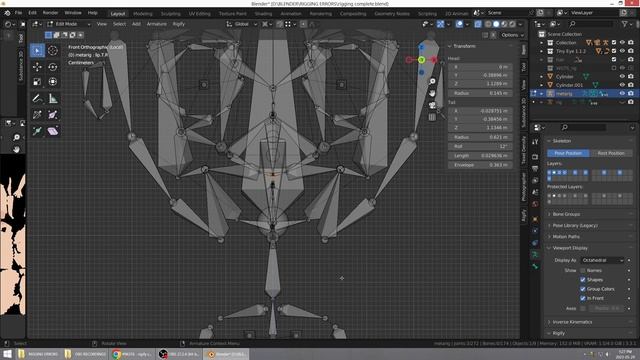Select the Measure tool
The width and height of the screenshot is (640, 360).
pos(53,98)
